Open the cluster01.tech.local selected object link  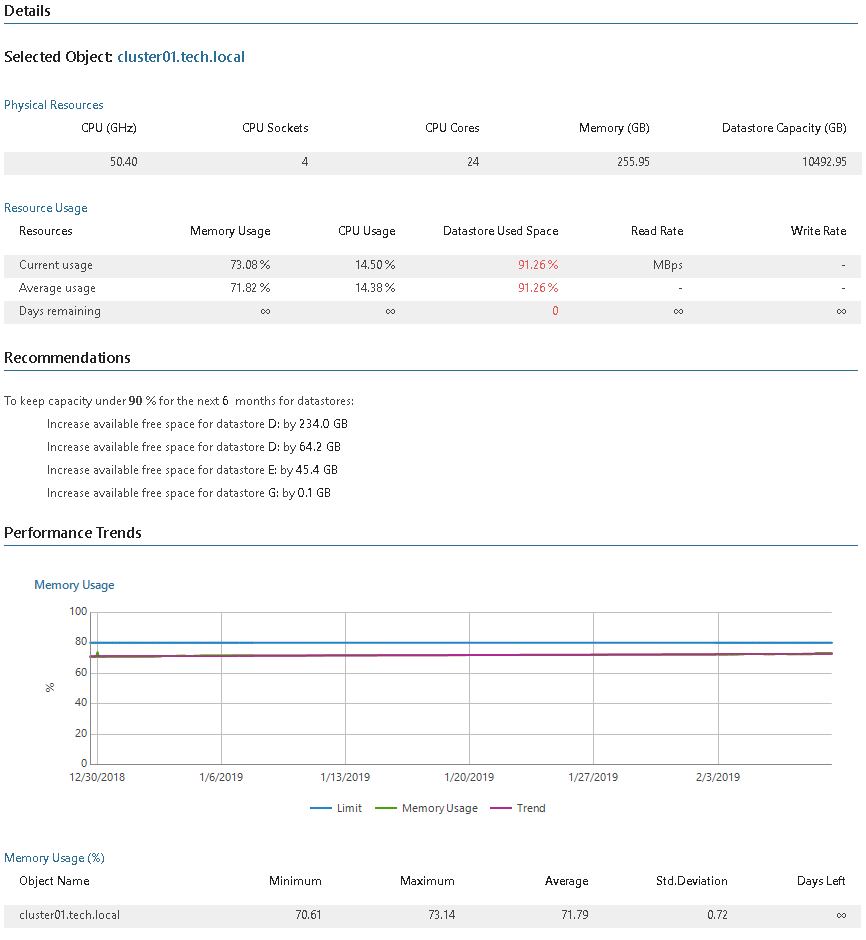(x=181, y=57)
